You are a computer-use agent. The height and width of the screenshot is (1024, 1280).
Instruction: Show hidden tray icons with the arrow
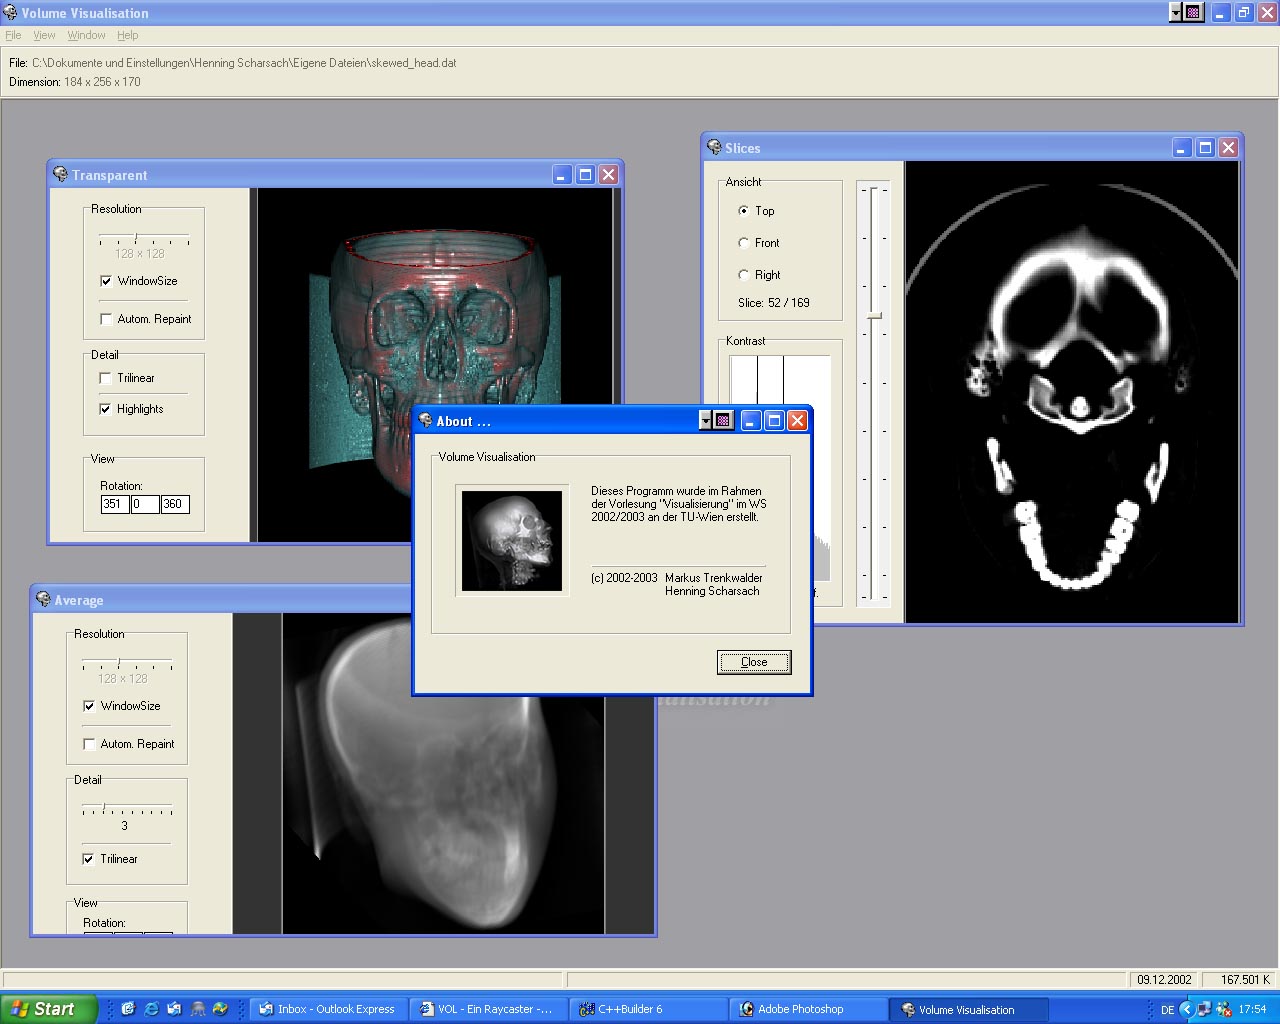coord(1187,1009)
